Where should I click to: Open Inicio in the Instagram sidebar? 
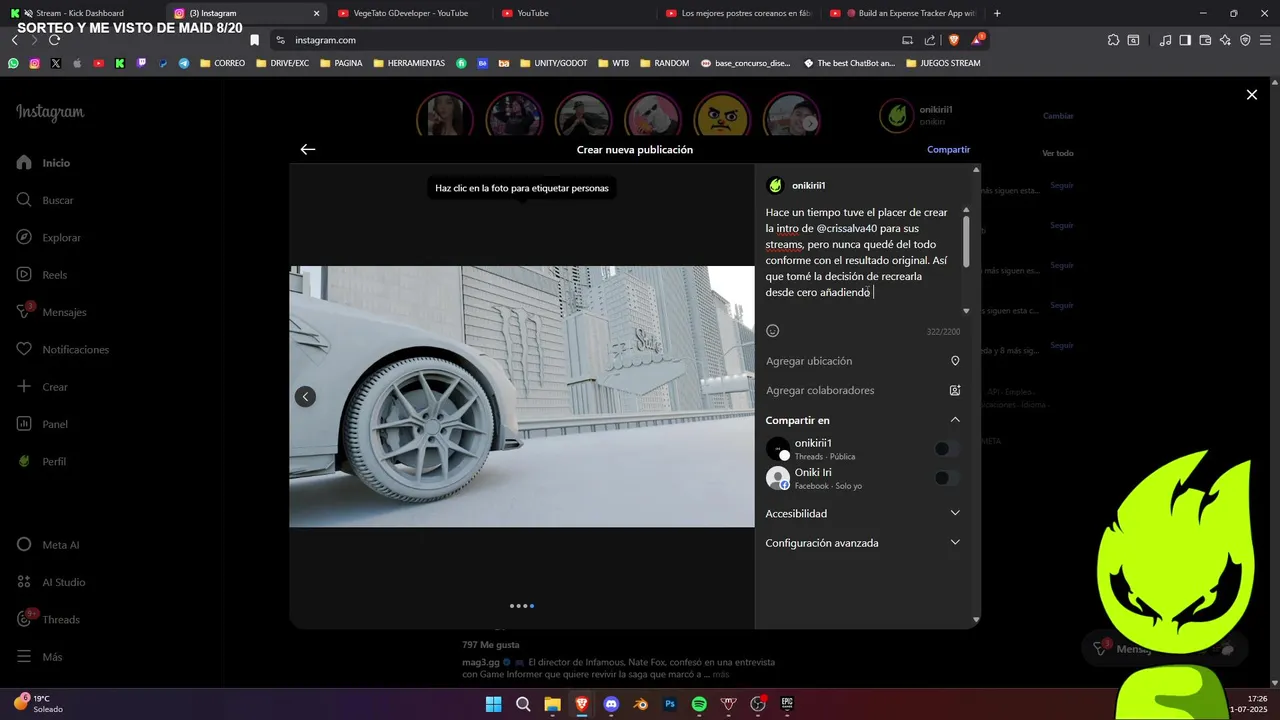(44, 163)
